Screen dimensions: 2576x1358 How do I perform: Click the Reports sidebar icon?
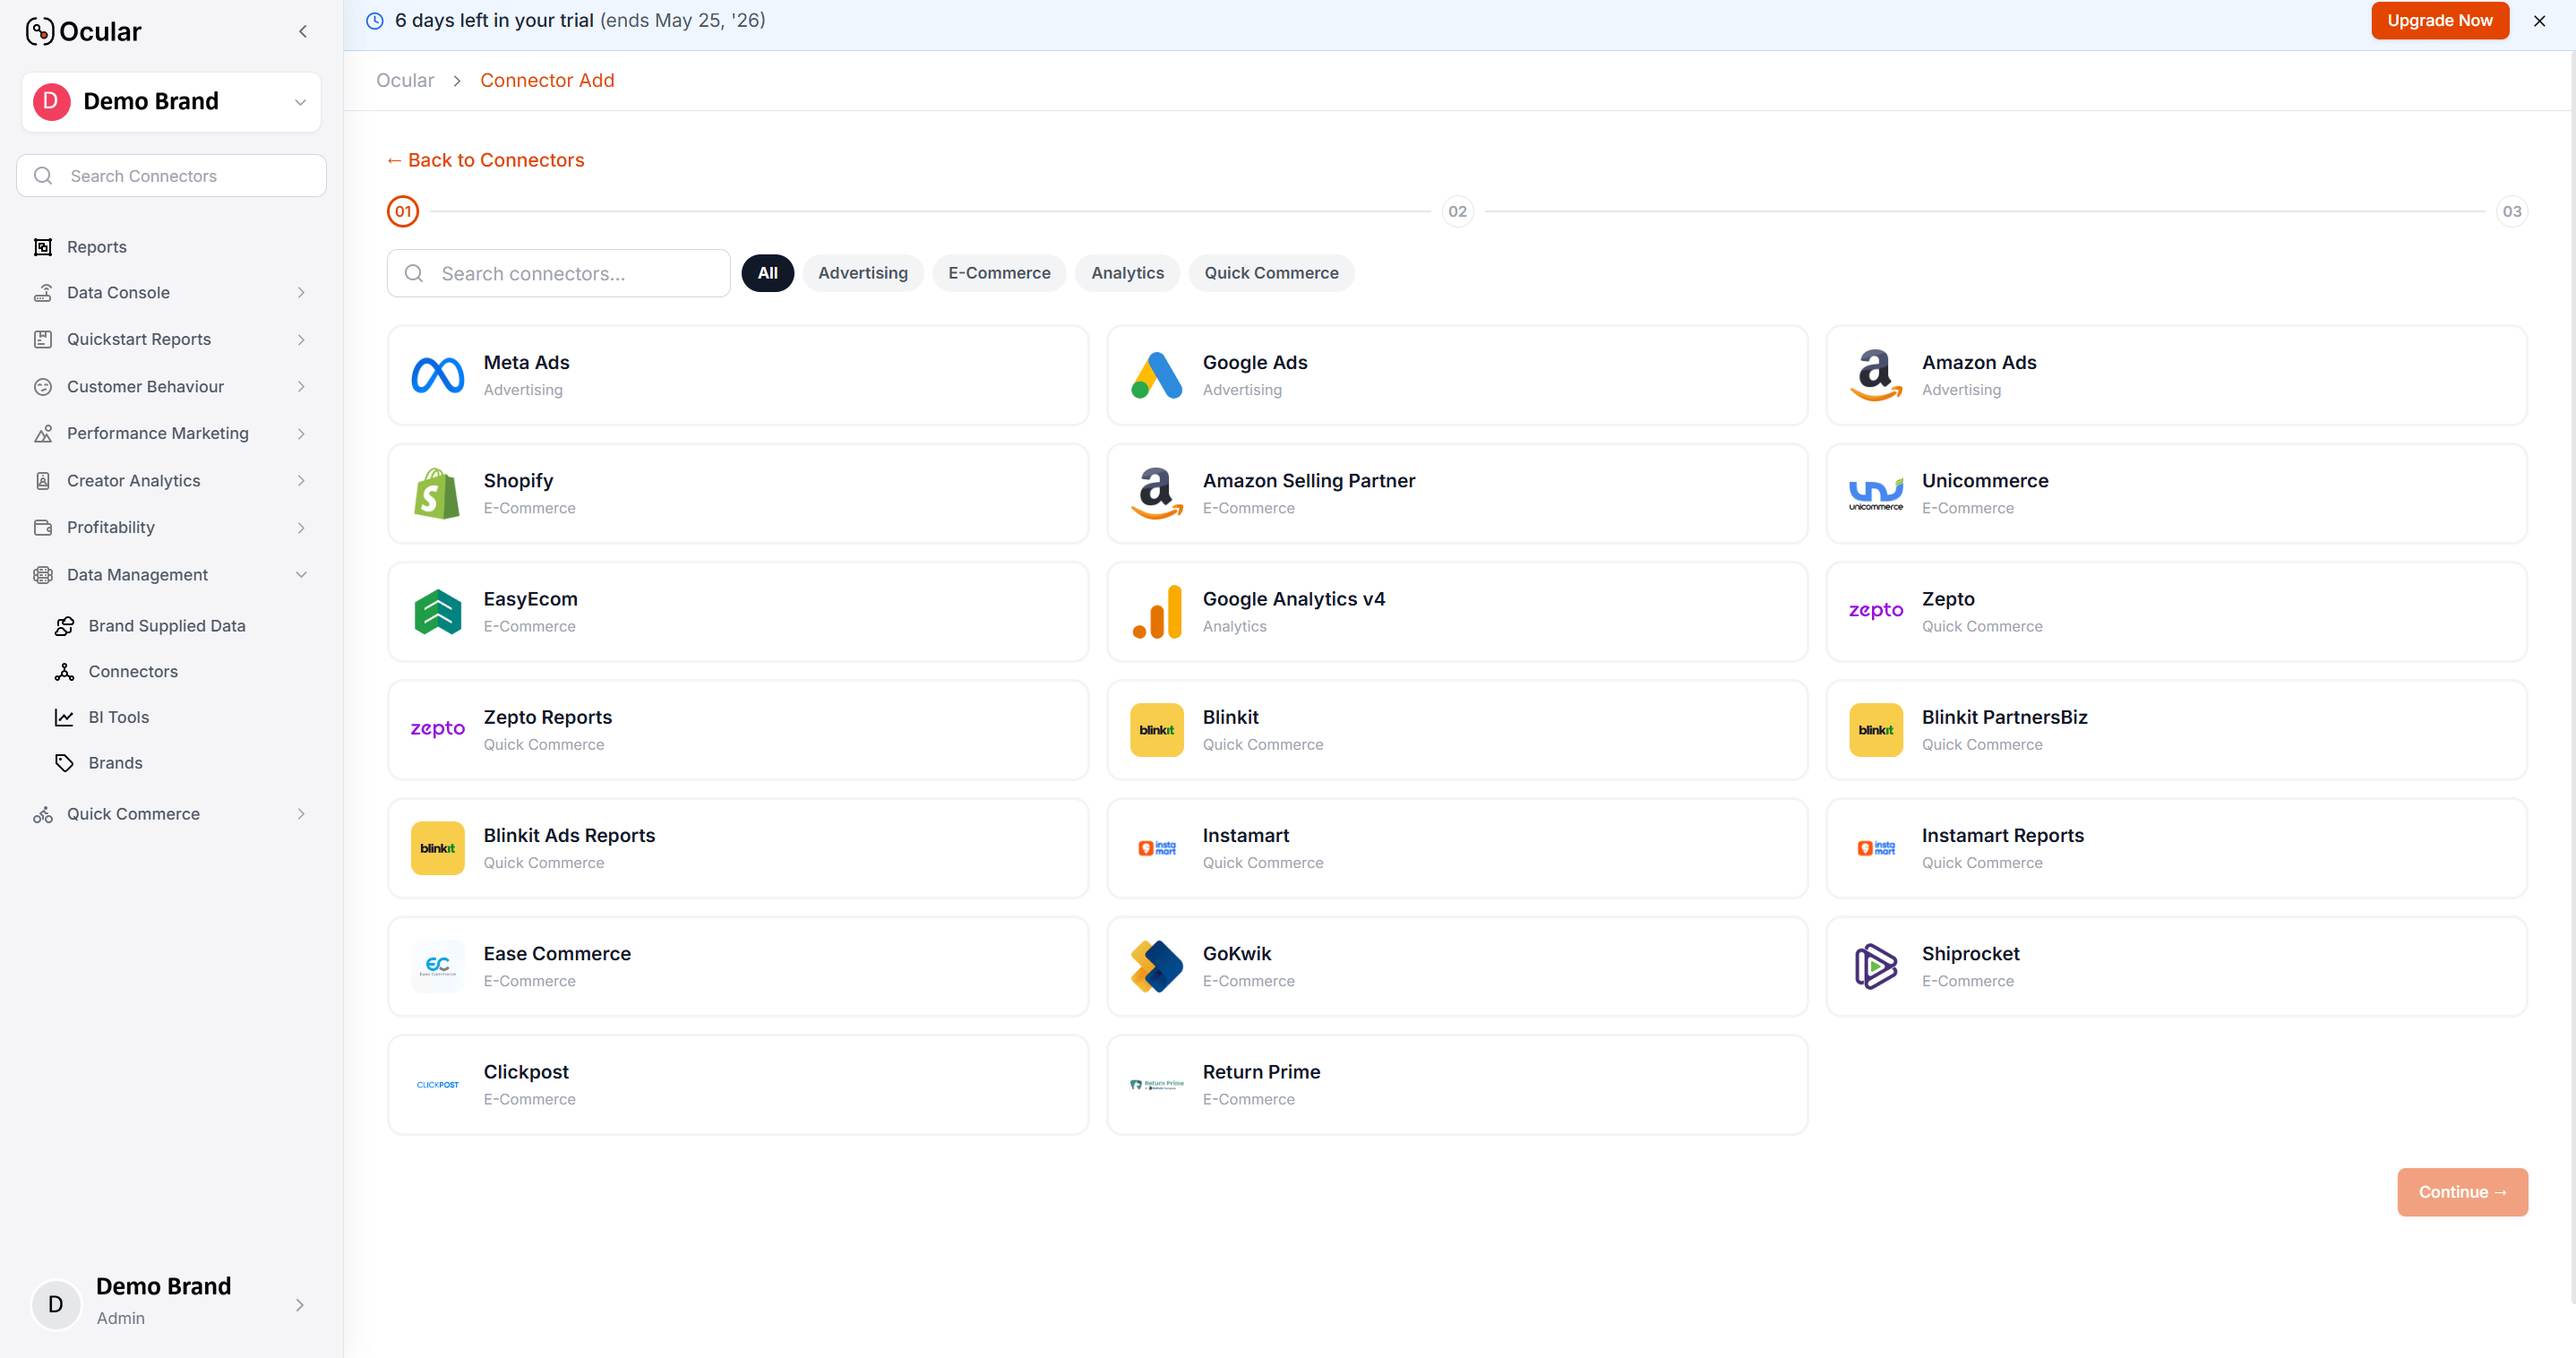tap(43, 247)
